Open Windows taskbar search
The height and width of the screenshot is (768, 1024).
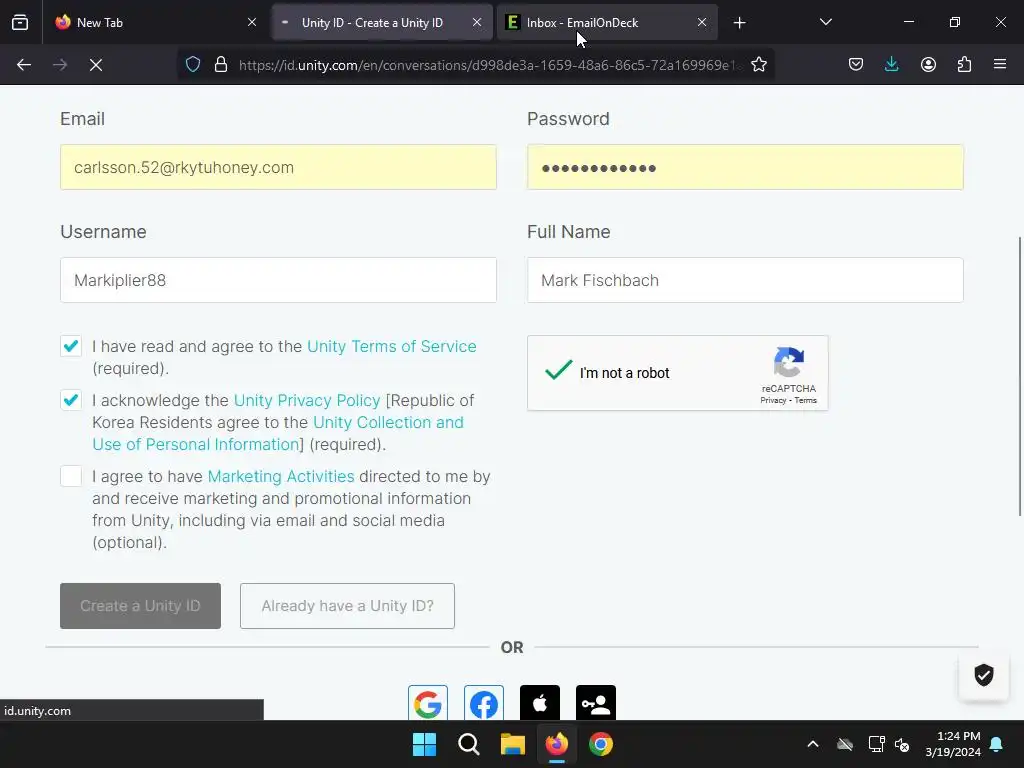click(469, 744)
